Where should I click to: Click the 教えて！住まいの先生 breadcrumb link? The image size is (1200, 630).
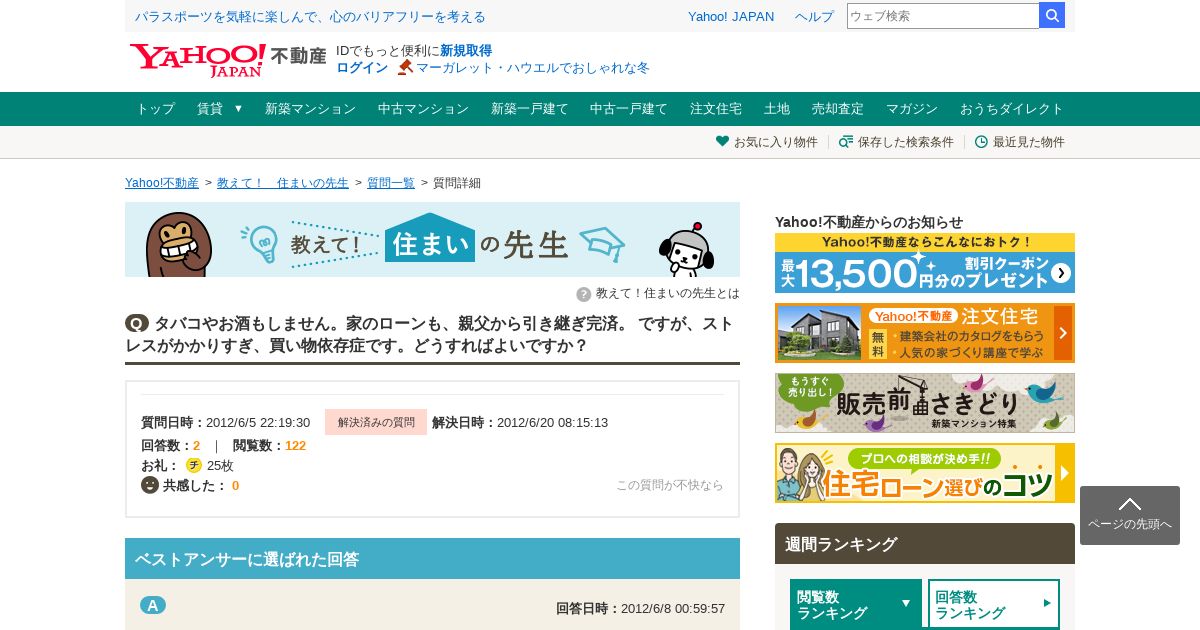[283, 182]
